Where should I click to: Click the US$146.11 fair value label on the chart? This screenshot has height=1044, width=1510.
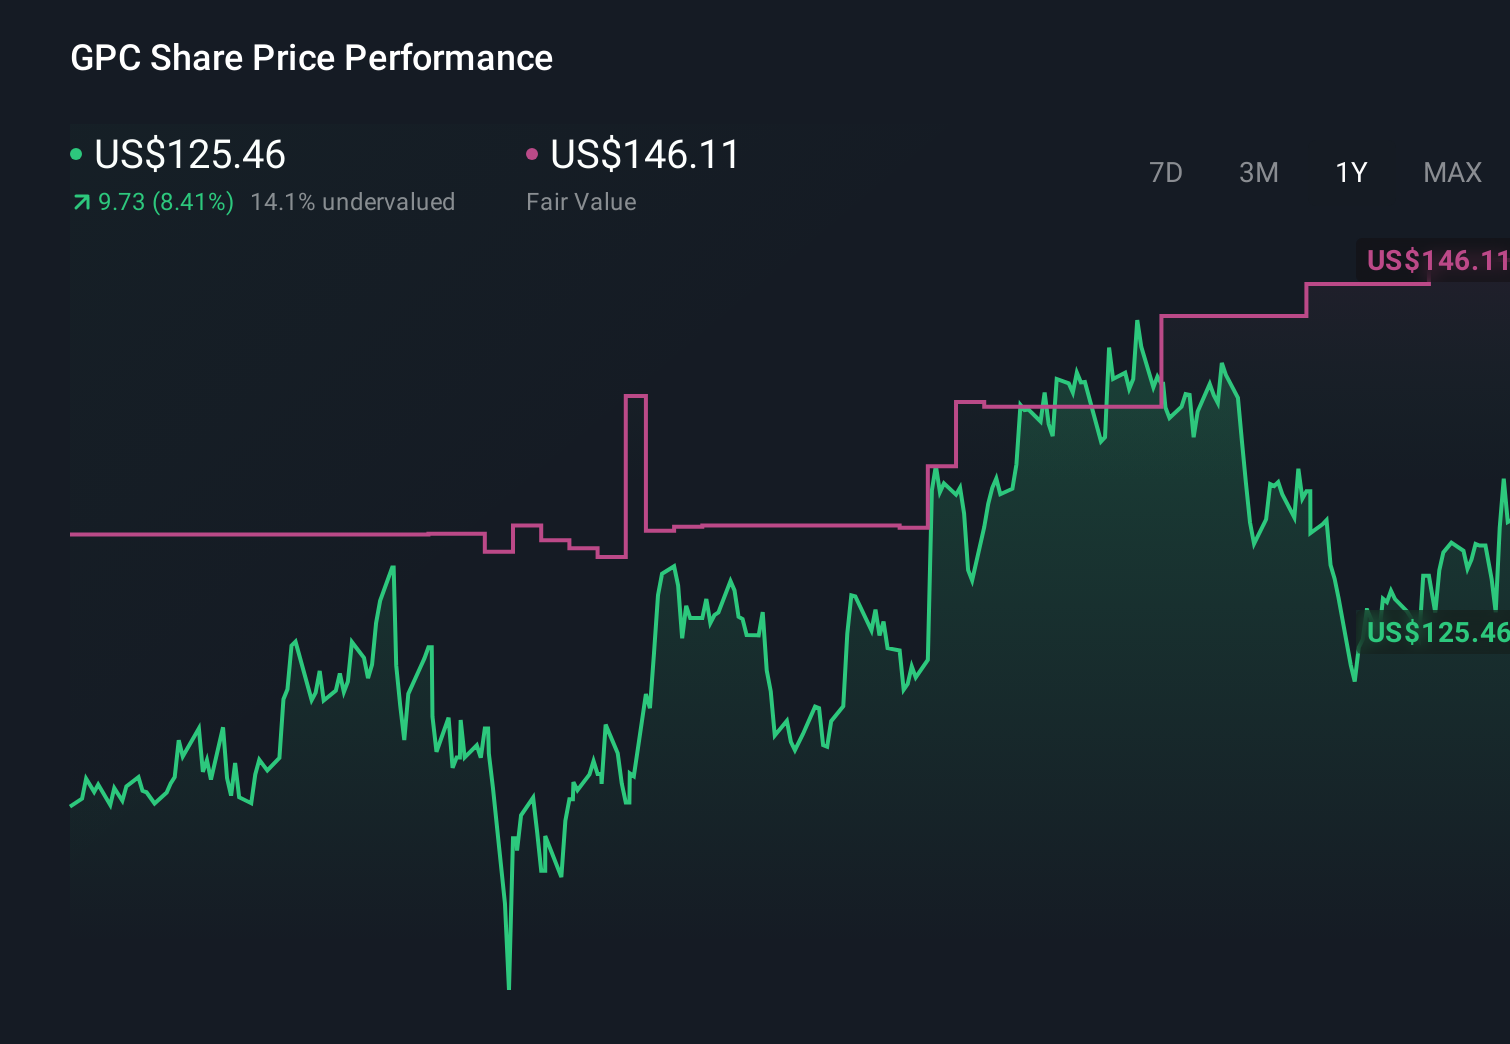1437,261
